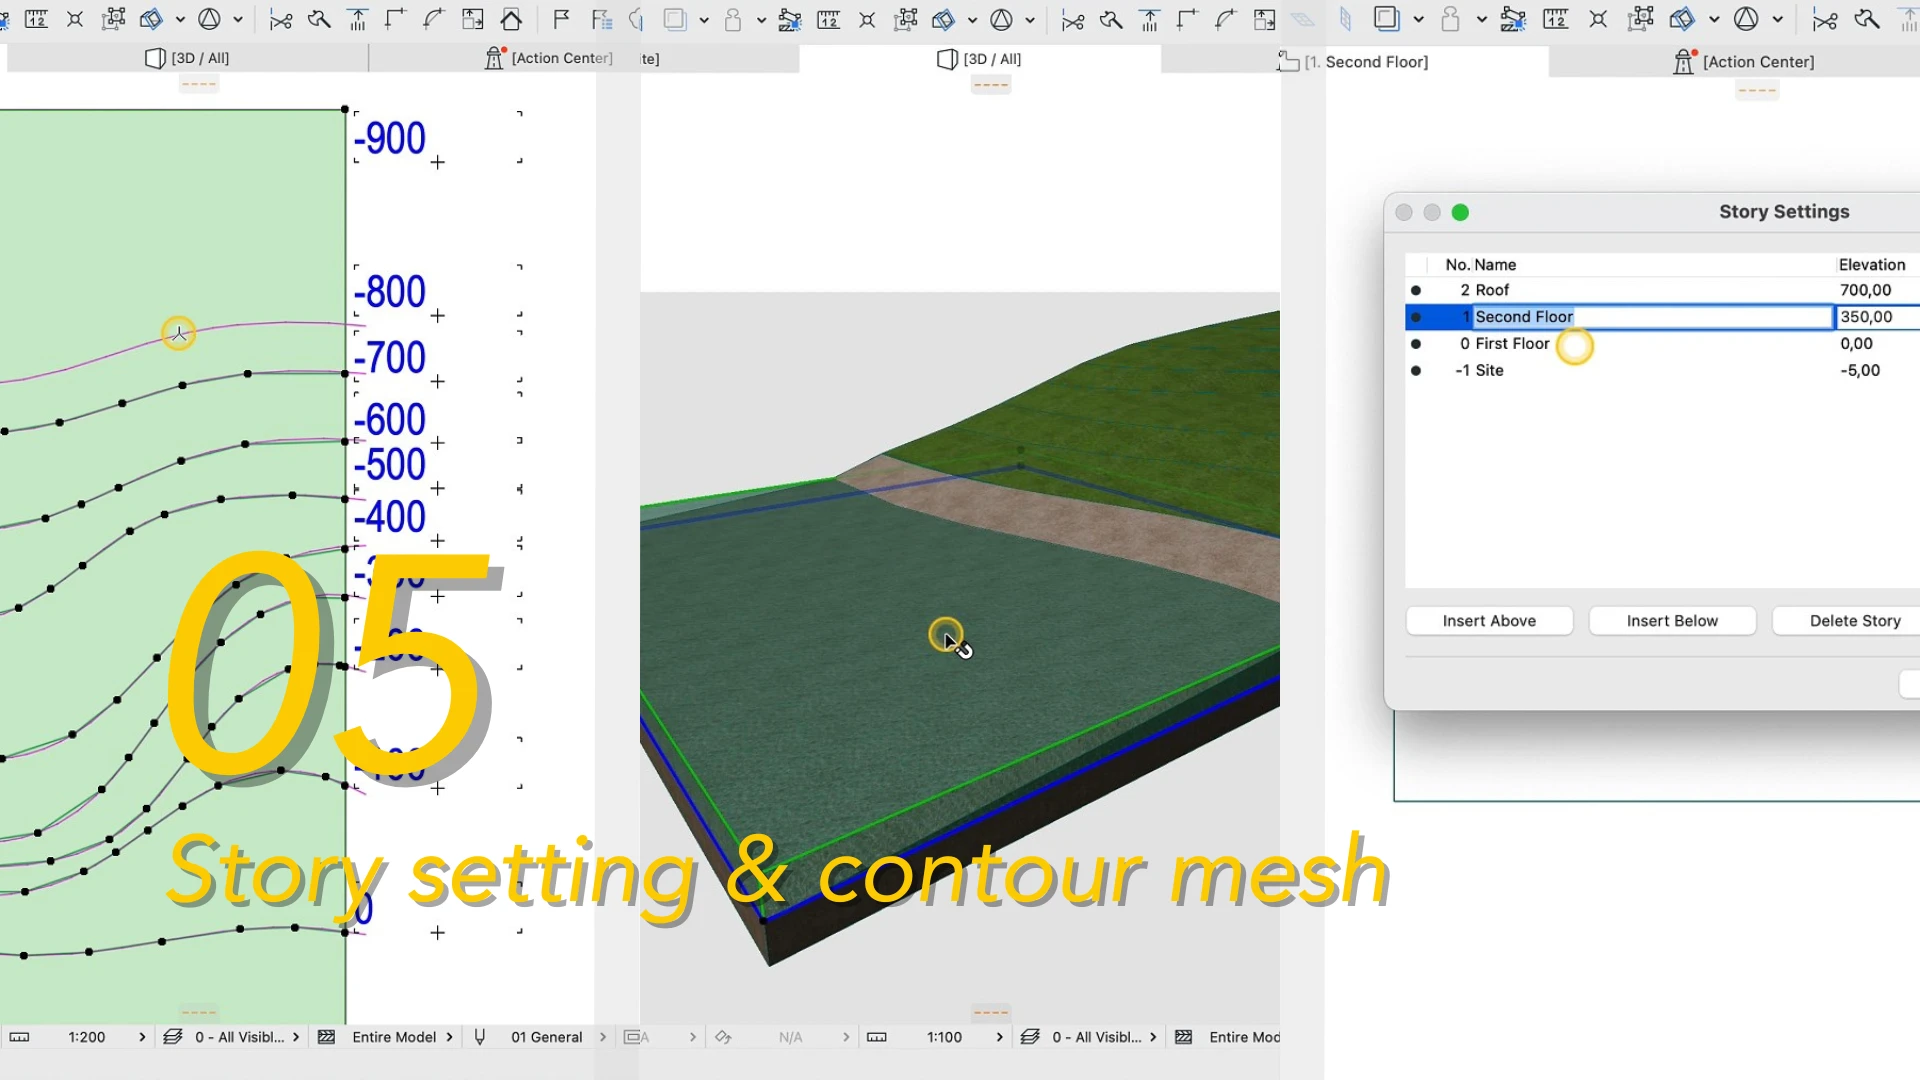Click the pen set icon by 01 General

480,1037
